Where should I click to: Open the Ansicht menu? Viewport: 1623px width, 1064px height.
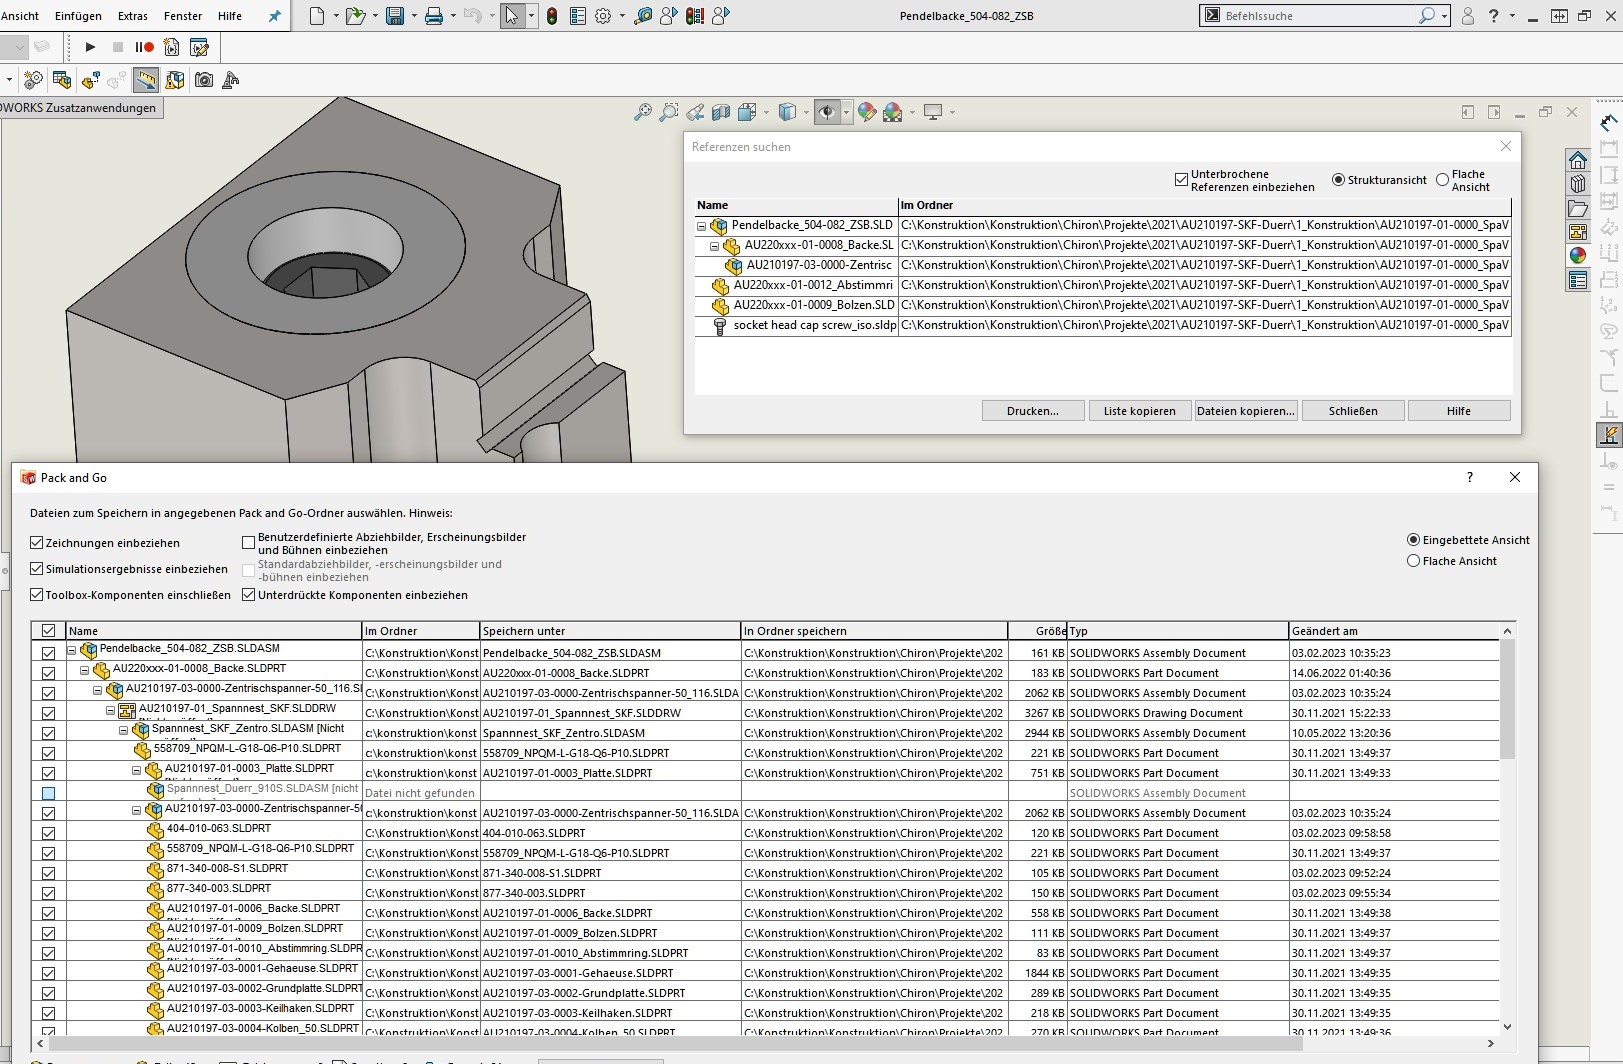20,16
